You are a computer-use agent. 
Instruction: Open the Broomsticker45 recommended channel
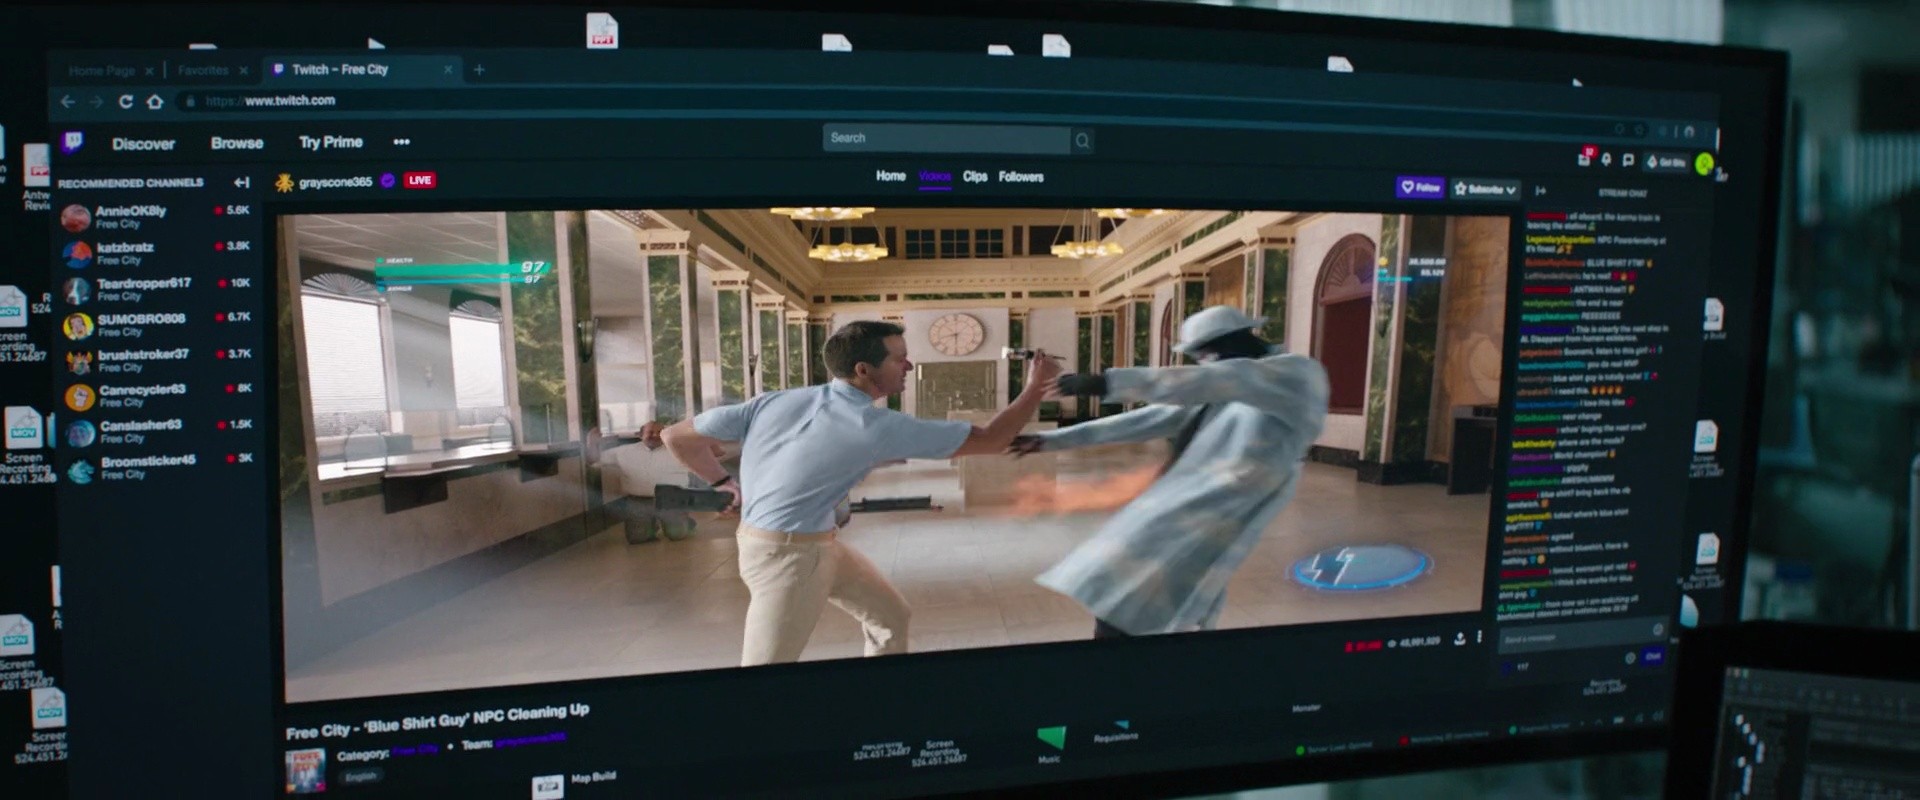tap(160, 467)
